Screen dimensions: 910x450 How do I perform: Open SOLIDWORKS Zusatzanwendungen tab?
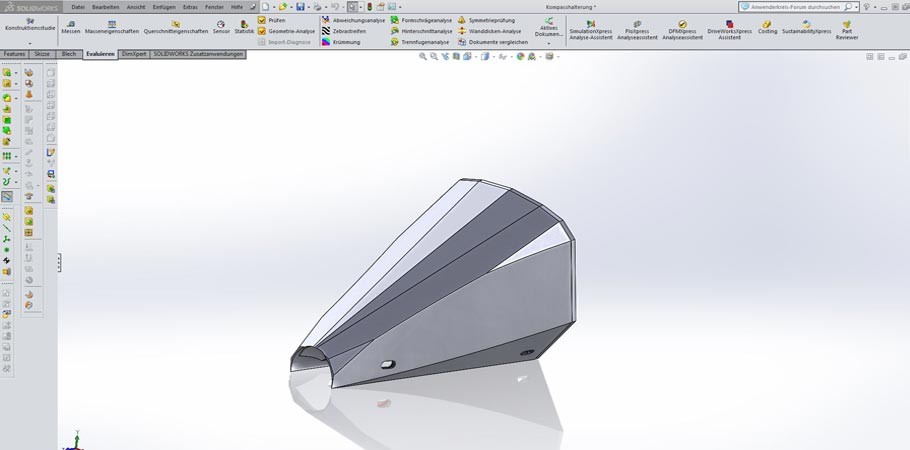coord(198,54)
